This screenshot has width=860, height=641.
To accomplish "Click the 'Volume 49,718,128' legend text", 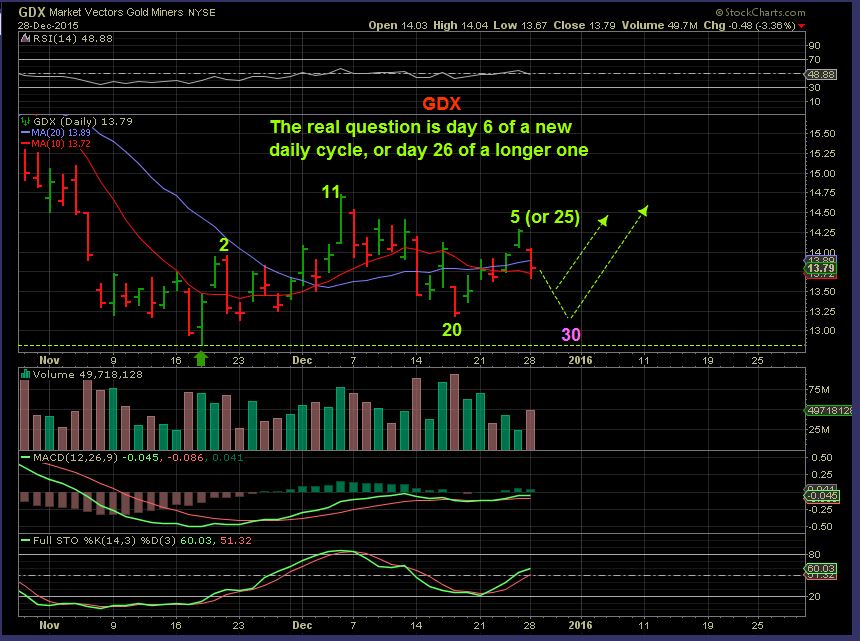I will [x=88, y=375].
